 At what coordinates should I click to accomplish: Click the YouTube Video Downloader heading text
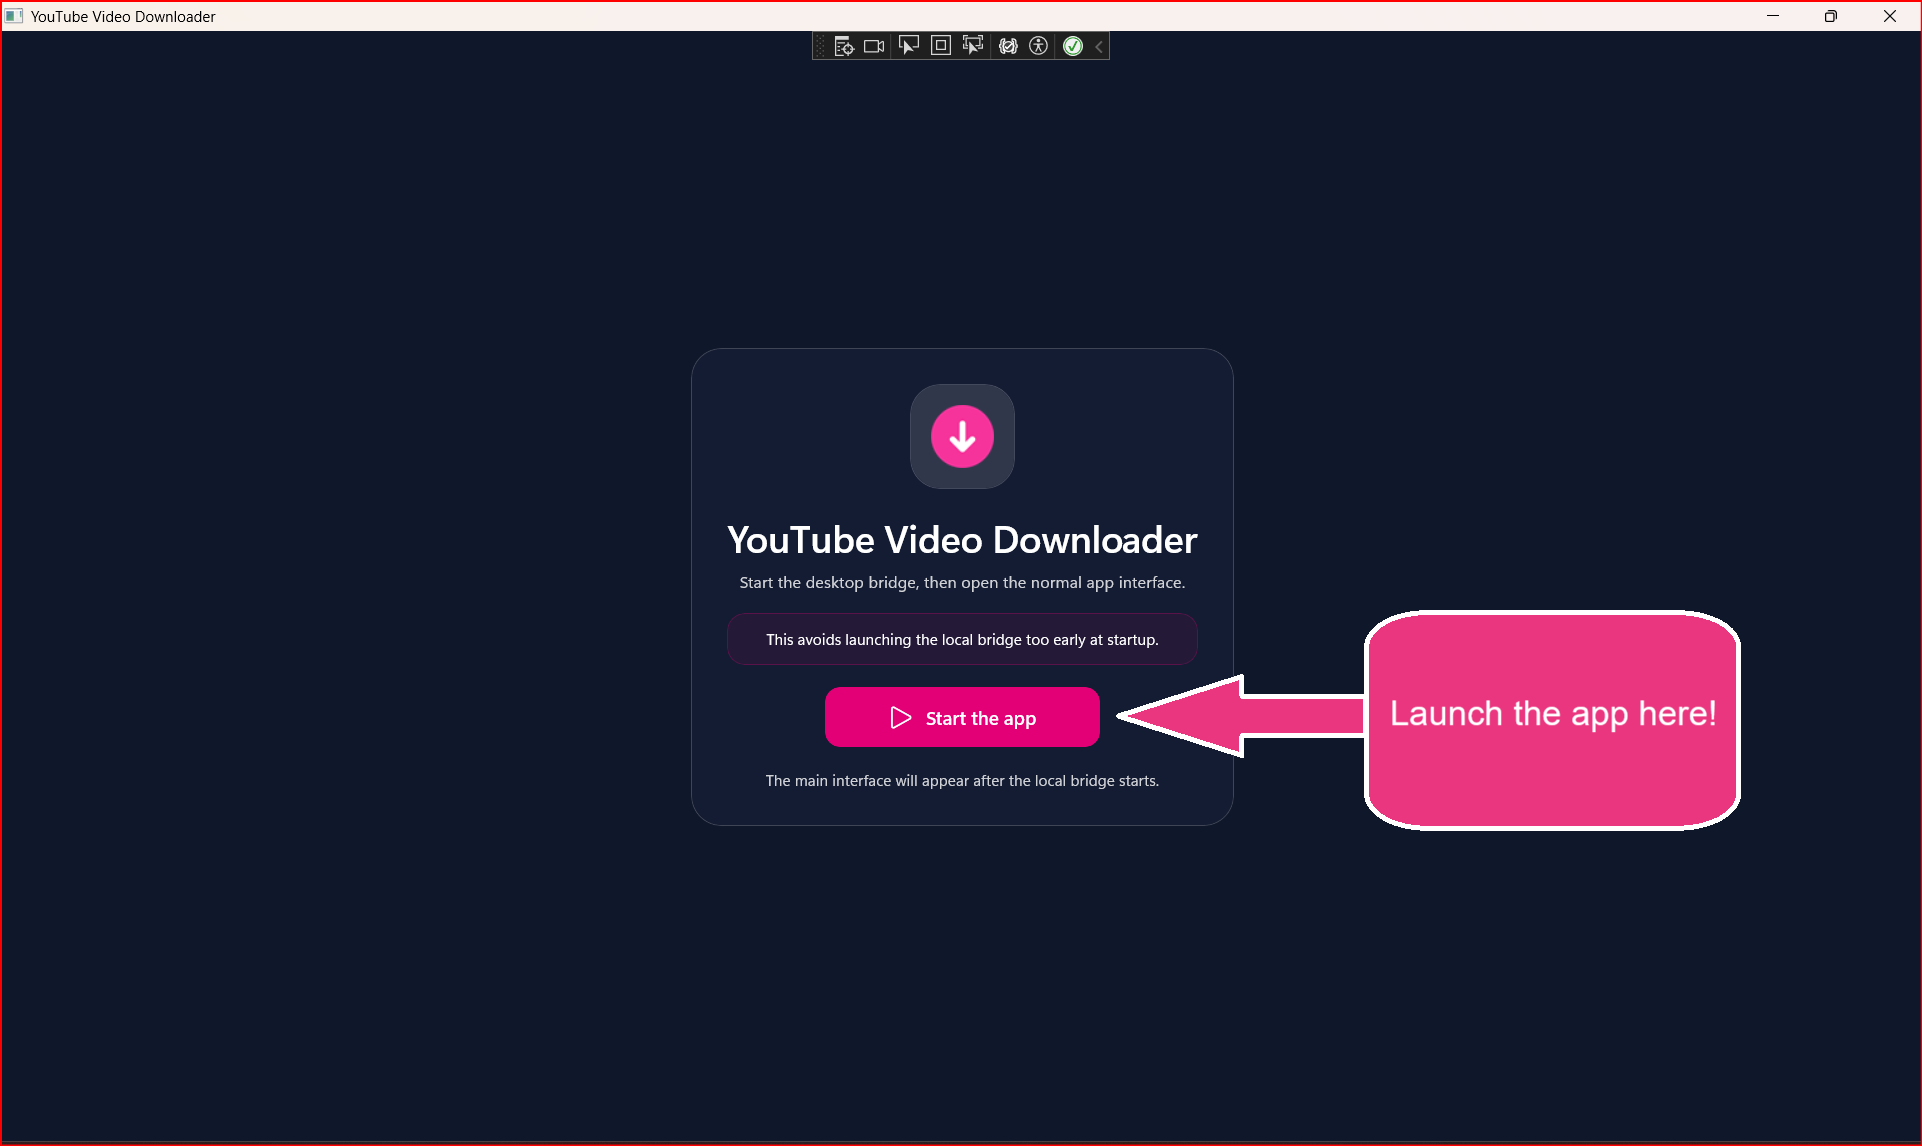[962, 540]
